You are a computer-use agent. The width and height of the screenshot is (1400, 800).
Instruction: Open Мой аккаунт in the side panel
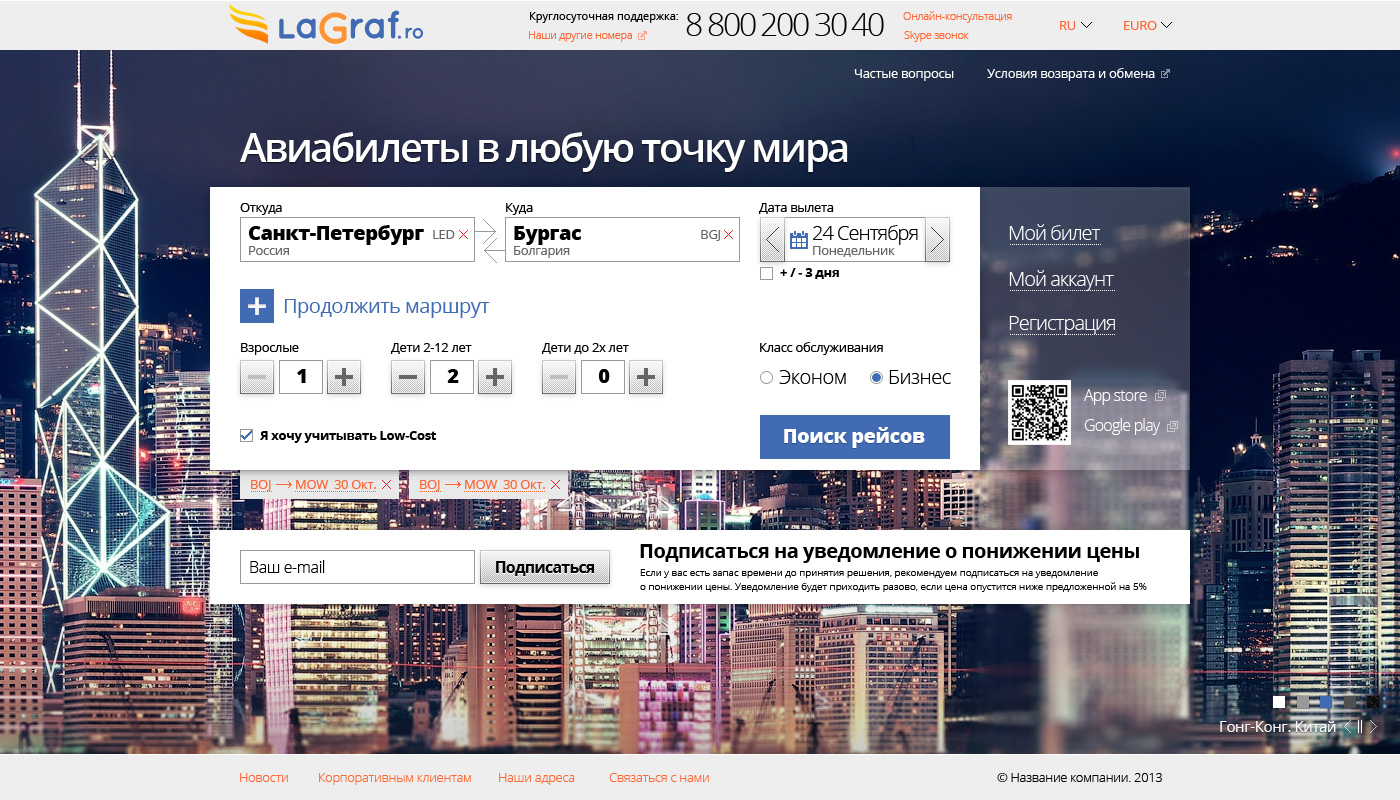[1061, 279]
